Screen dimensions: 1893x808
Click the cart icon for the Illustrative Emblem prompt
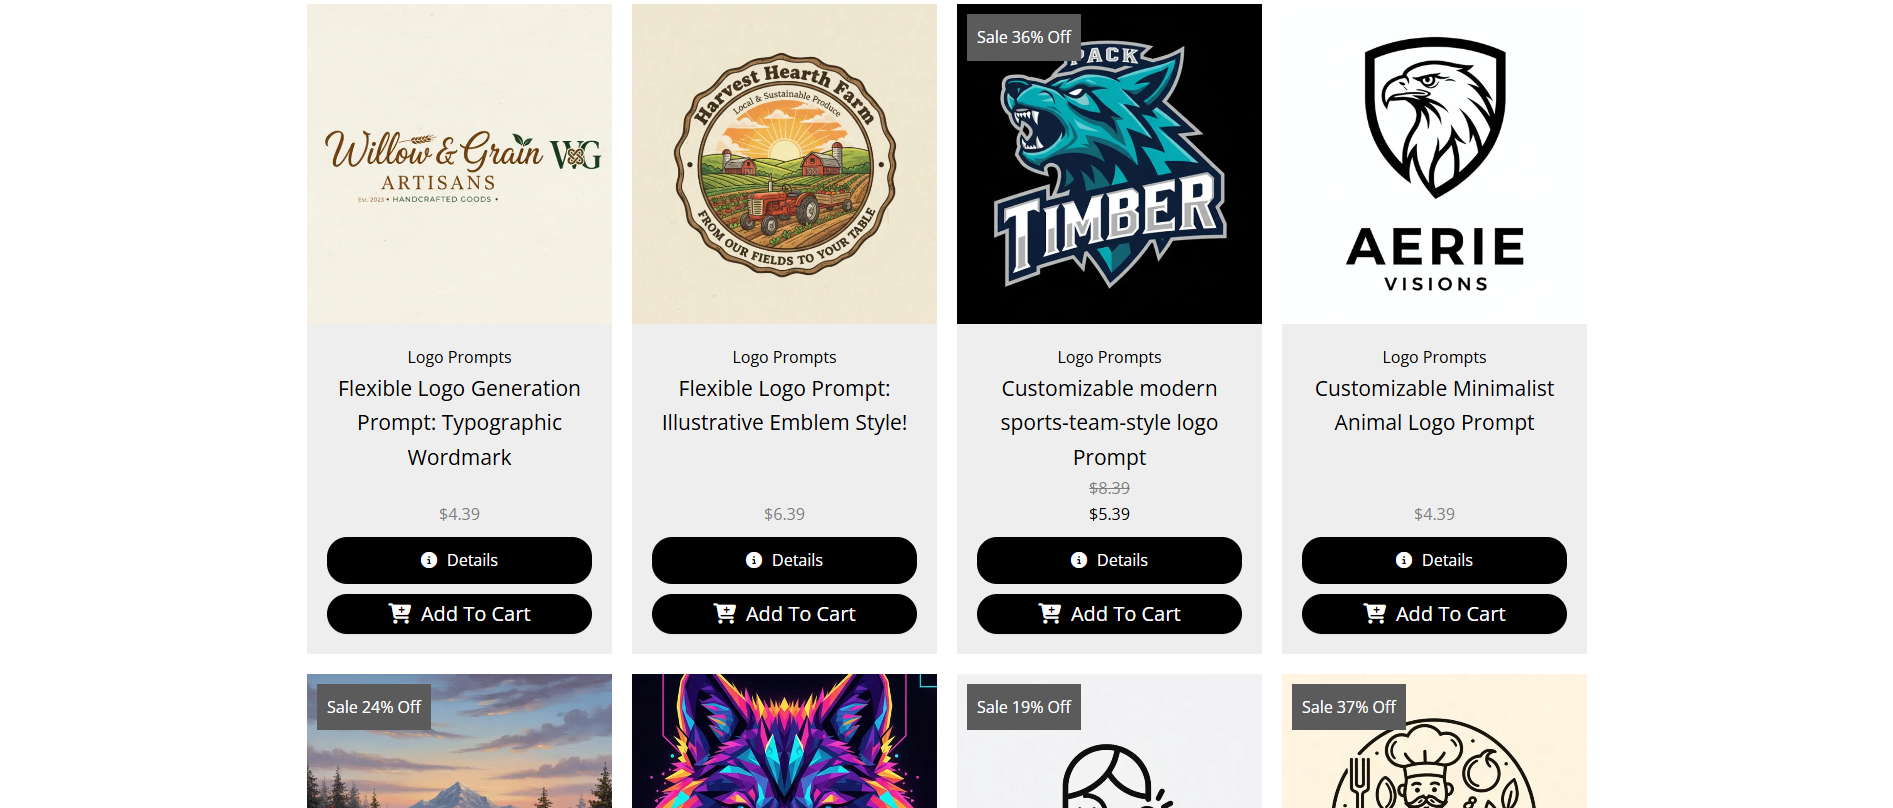[x=724, y=614]
